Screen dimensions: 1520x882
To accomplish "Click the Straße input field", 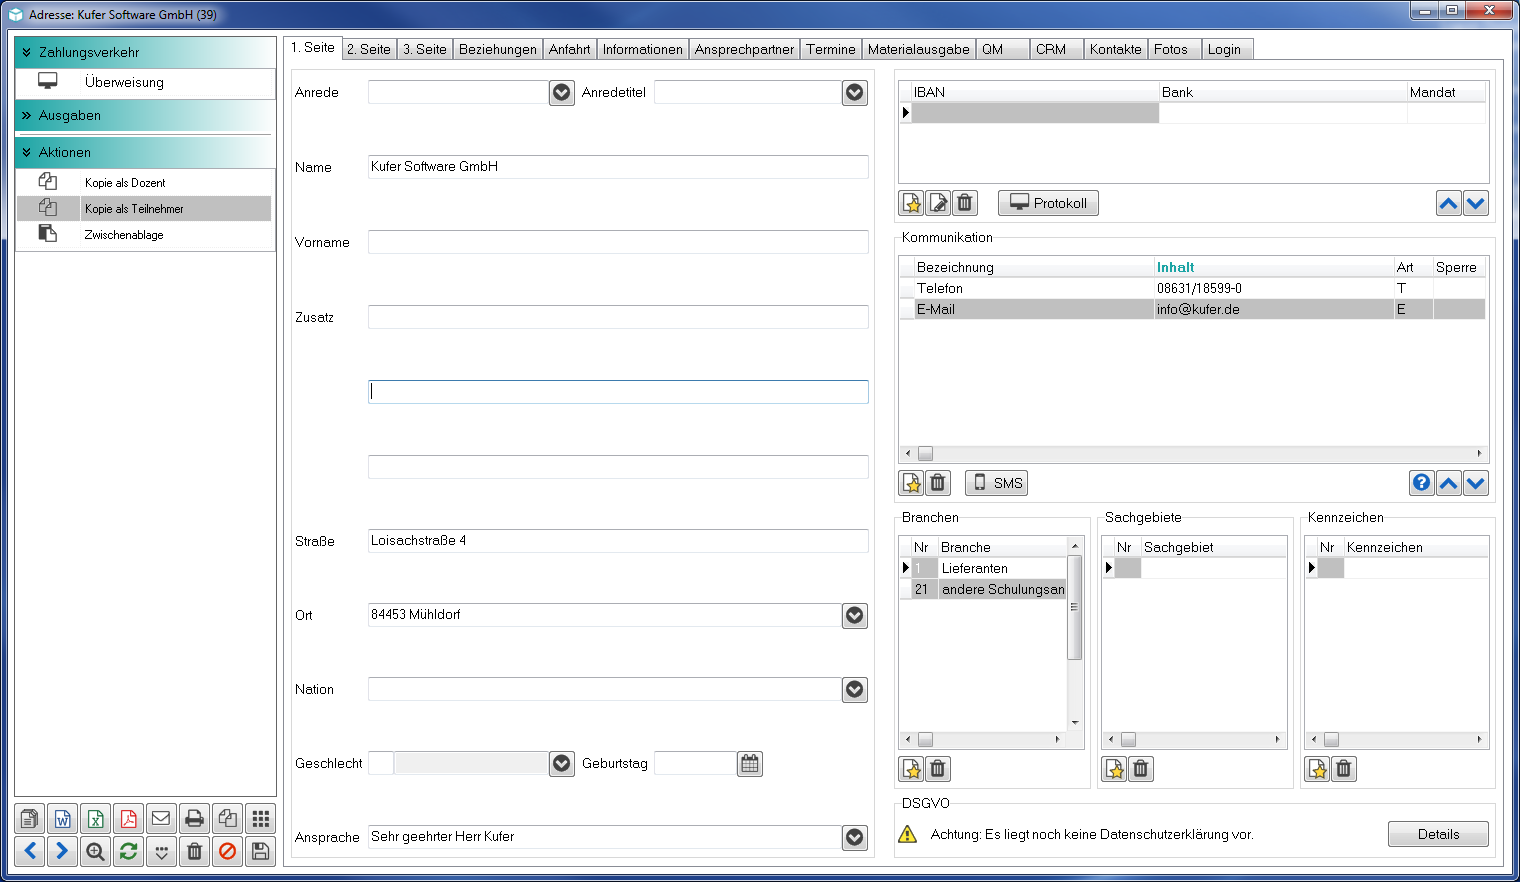I will [x=618, y=541].
